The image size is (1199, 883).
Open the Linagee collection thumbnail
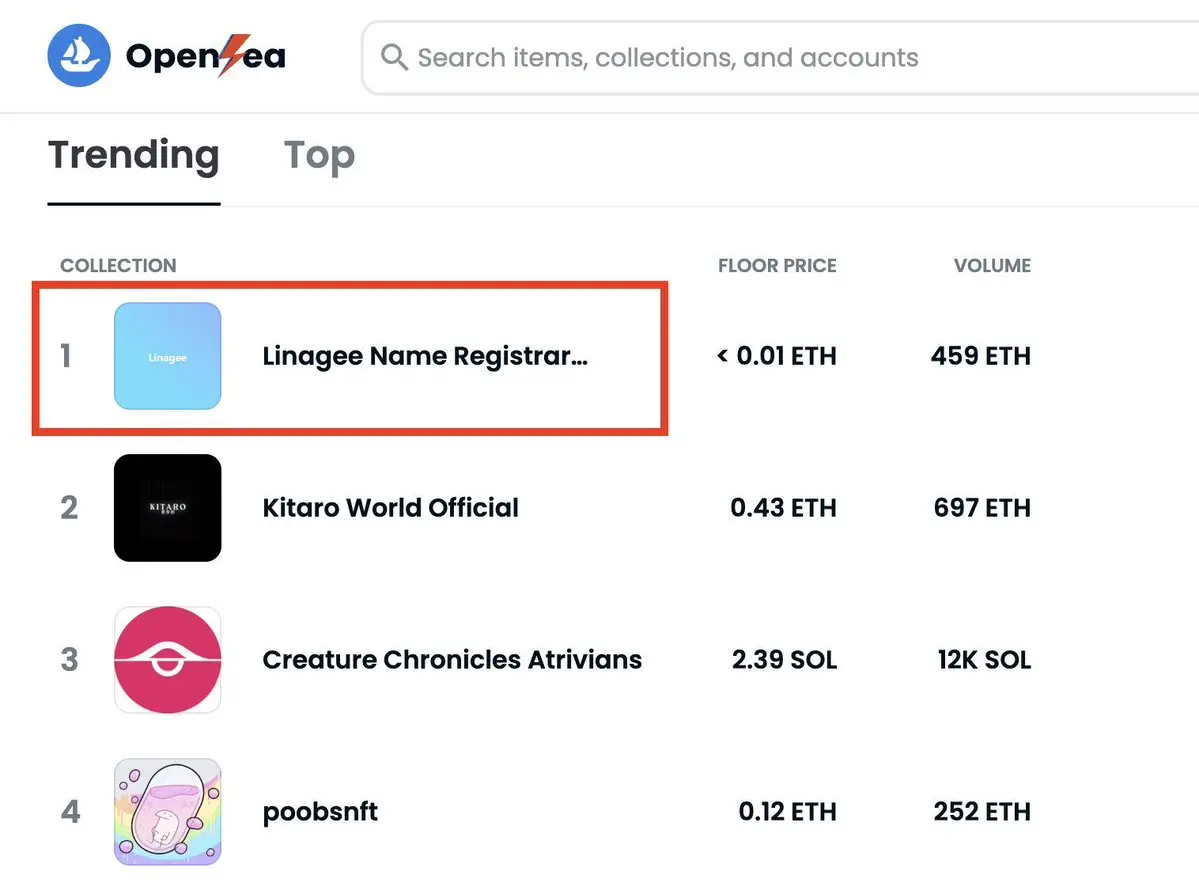point(167,356)
